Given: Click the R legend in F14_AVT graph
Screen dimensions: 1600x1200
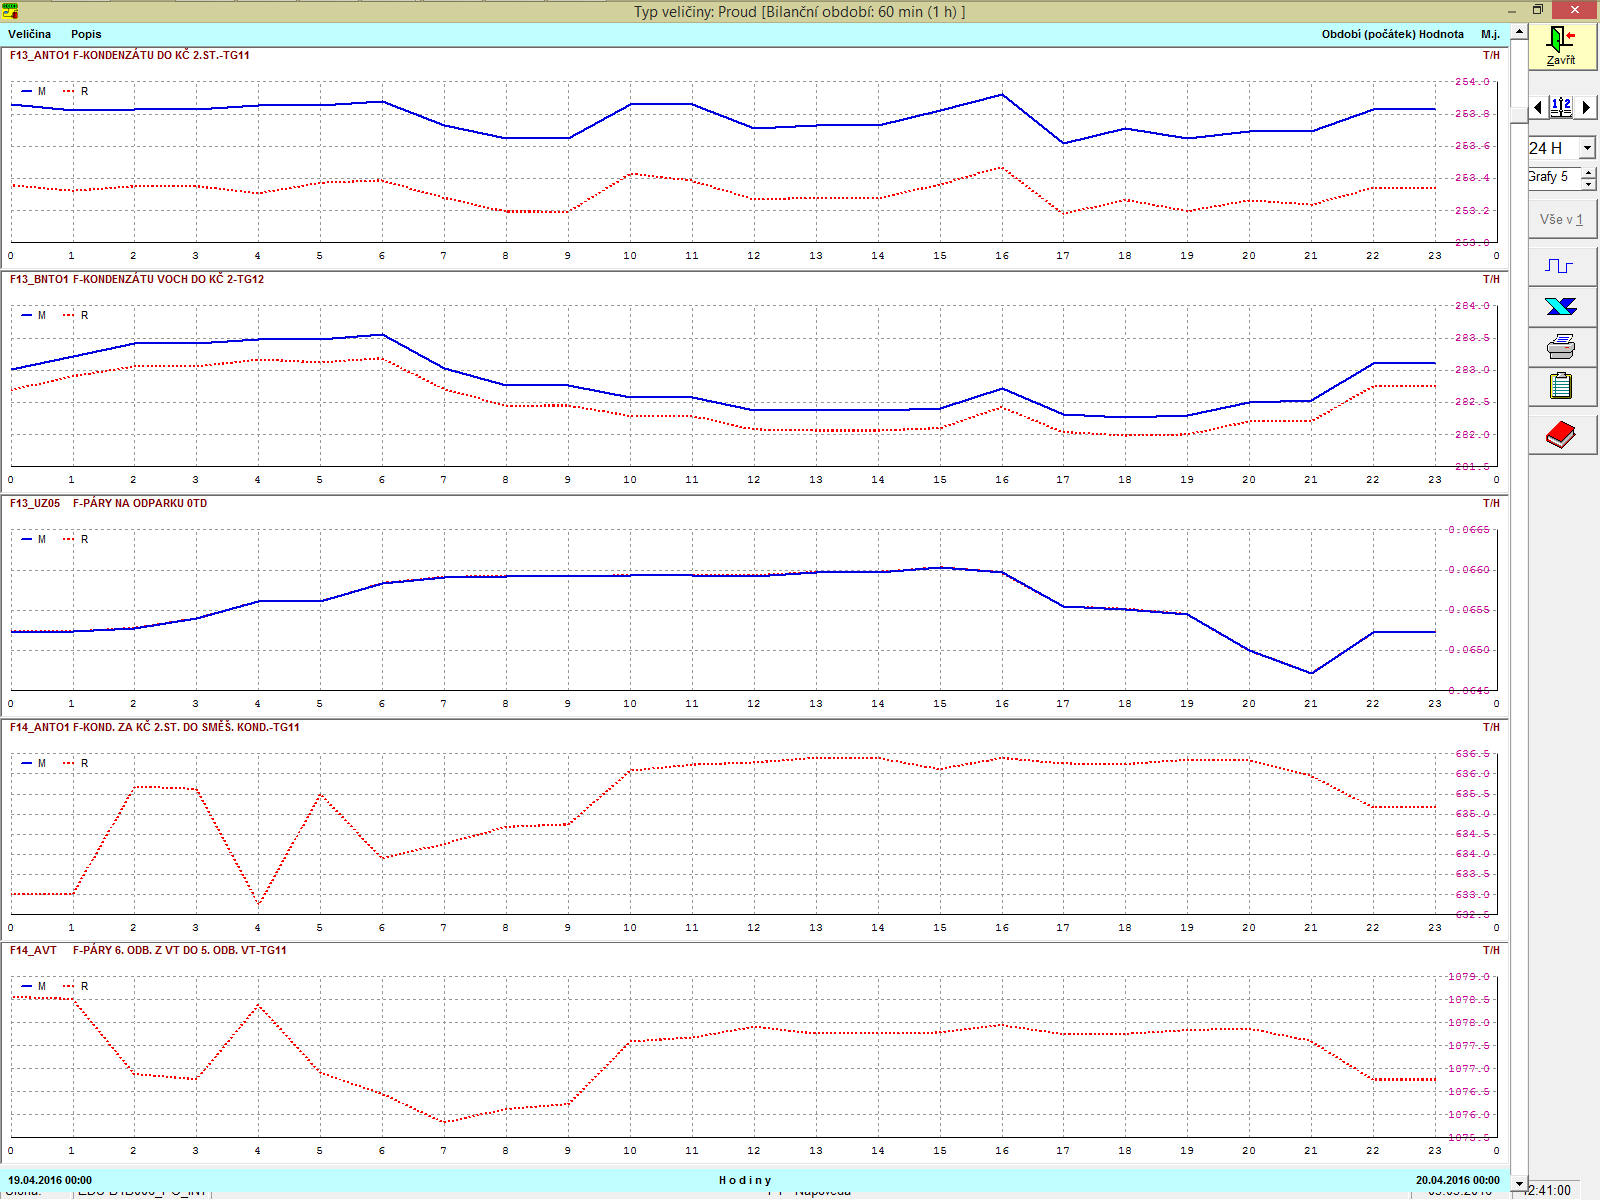Looking at the screenshot, I should coord(76,986).
